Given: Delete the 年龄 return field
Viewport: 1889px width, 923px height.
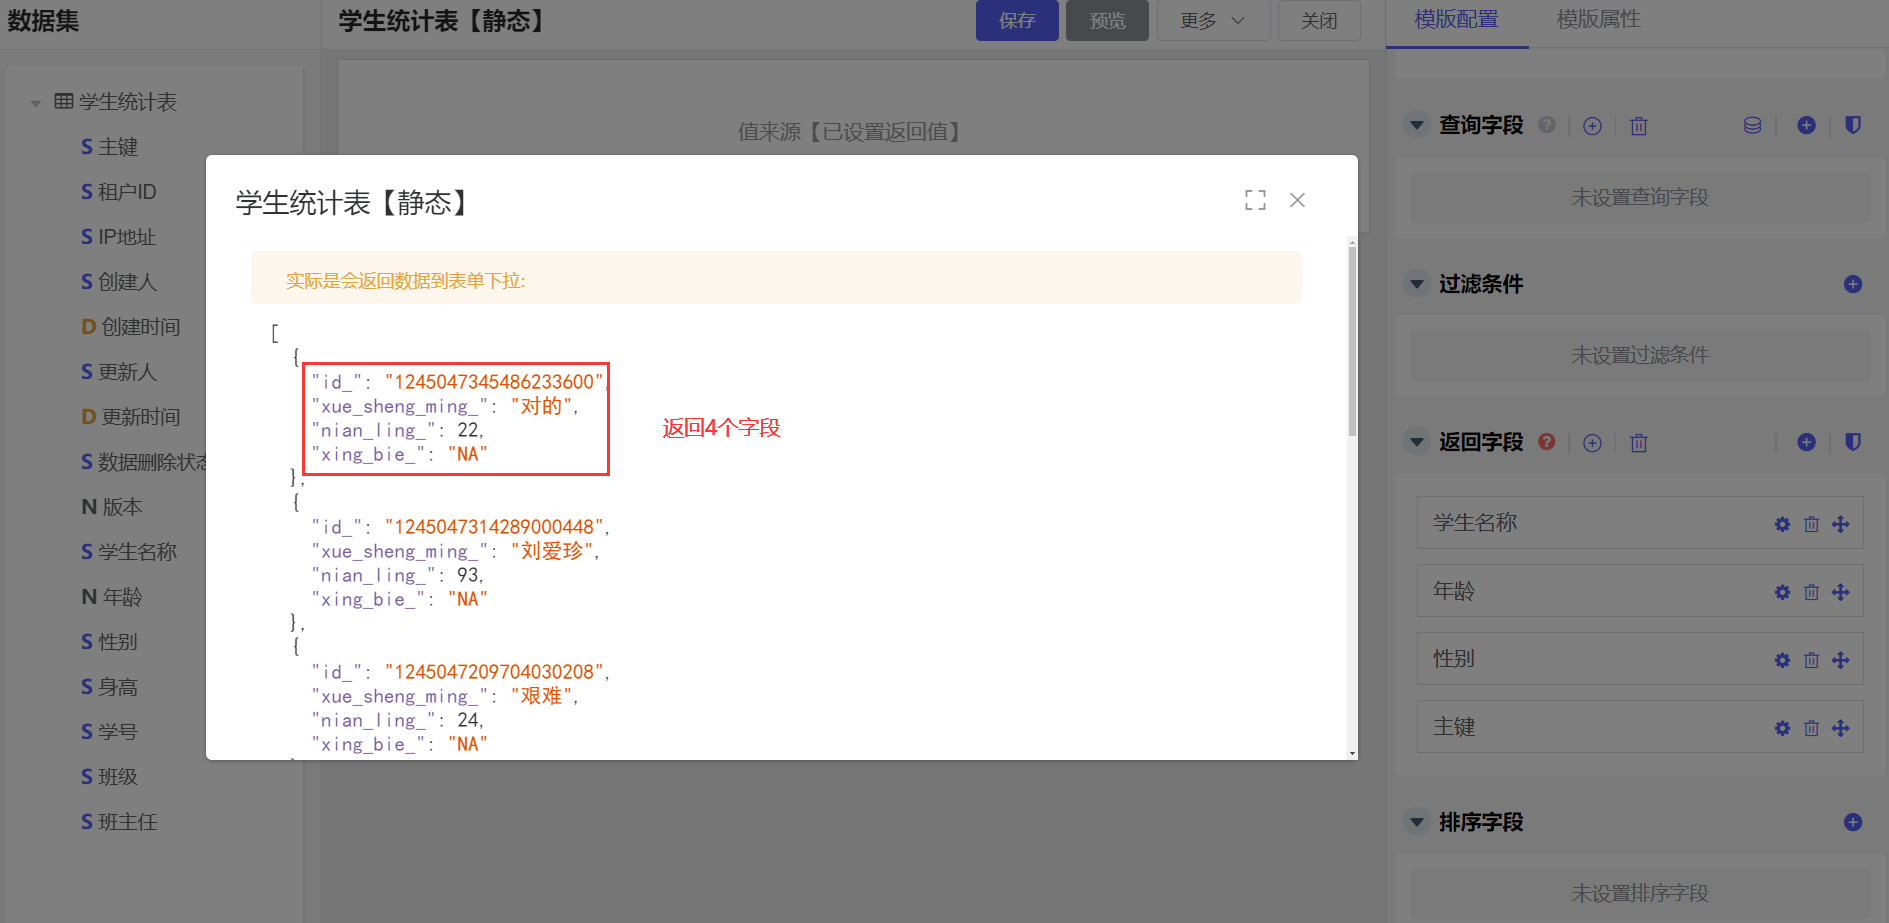Looking at the screenshot, I should [x=1811, y=592].
